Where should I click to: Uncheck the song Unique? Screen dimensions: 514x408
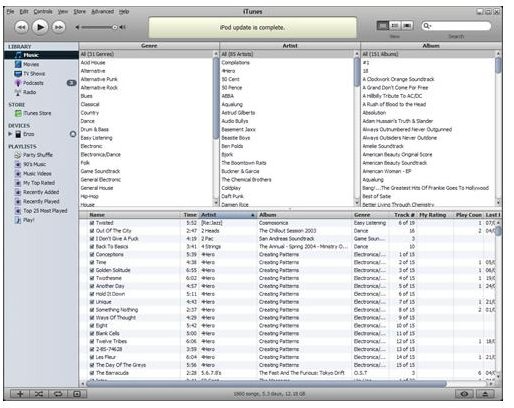point(92,302)
